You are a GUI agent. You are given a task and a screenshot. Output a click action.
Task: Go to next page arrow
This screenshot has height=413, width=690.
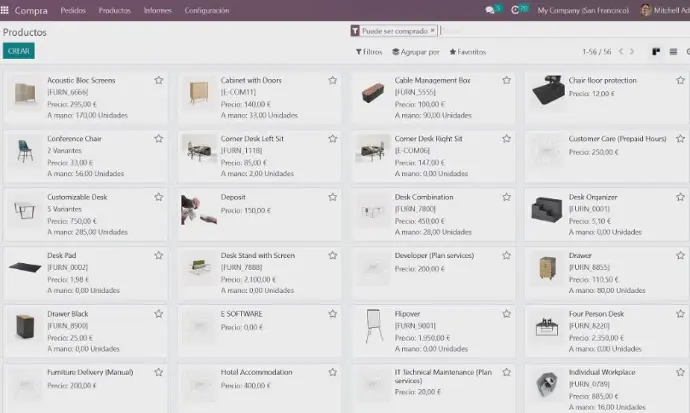click(632, 51)
